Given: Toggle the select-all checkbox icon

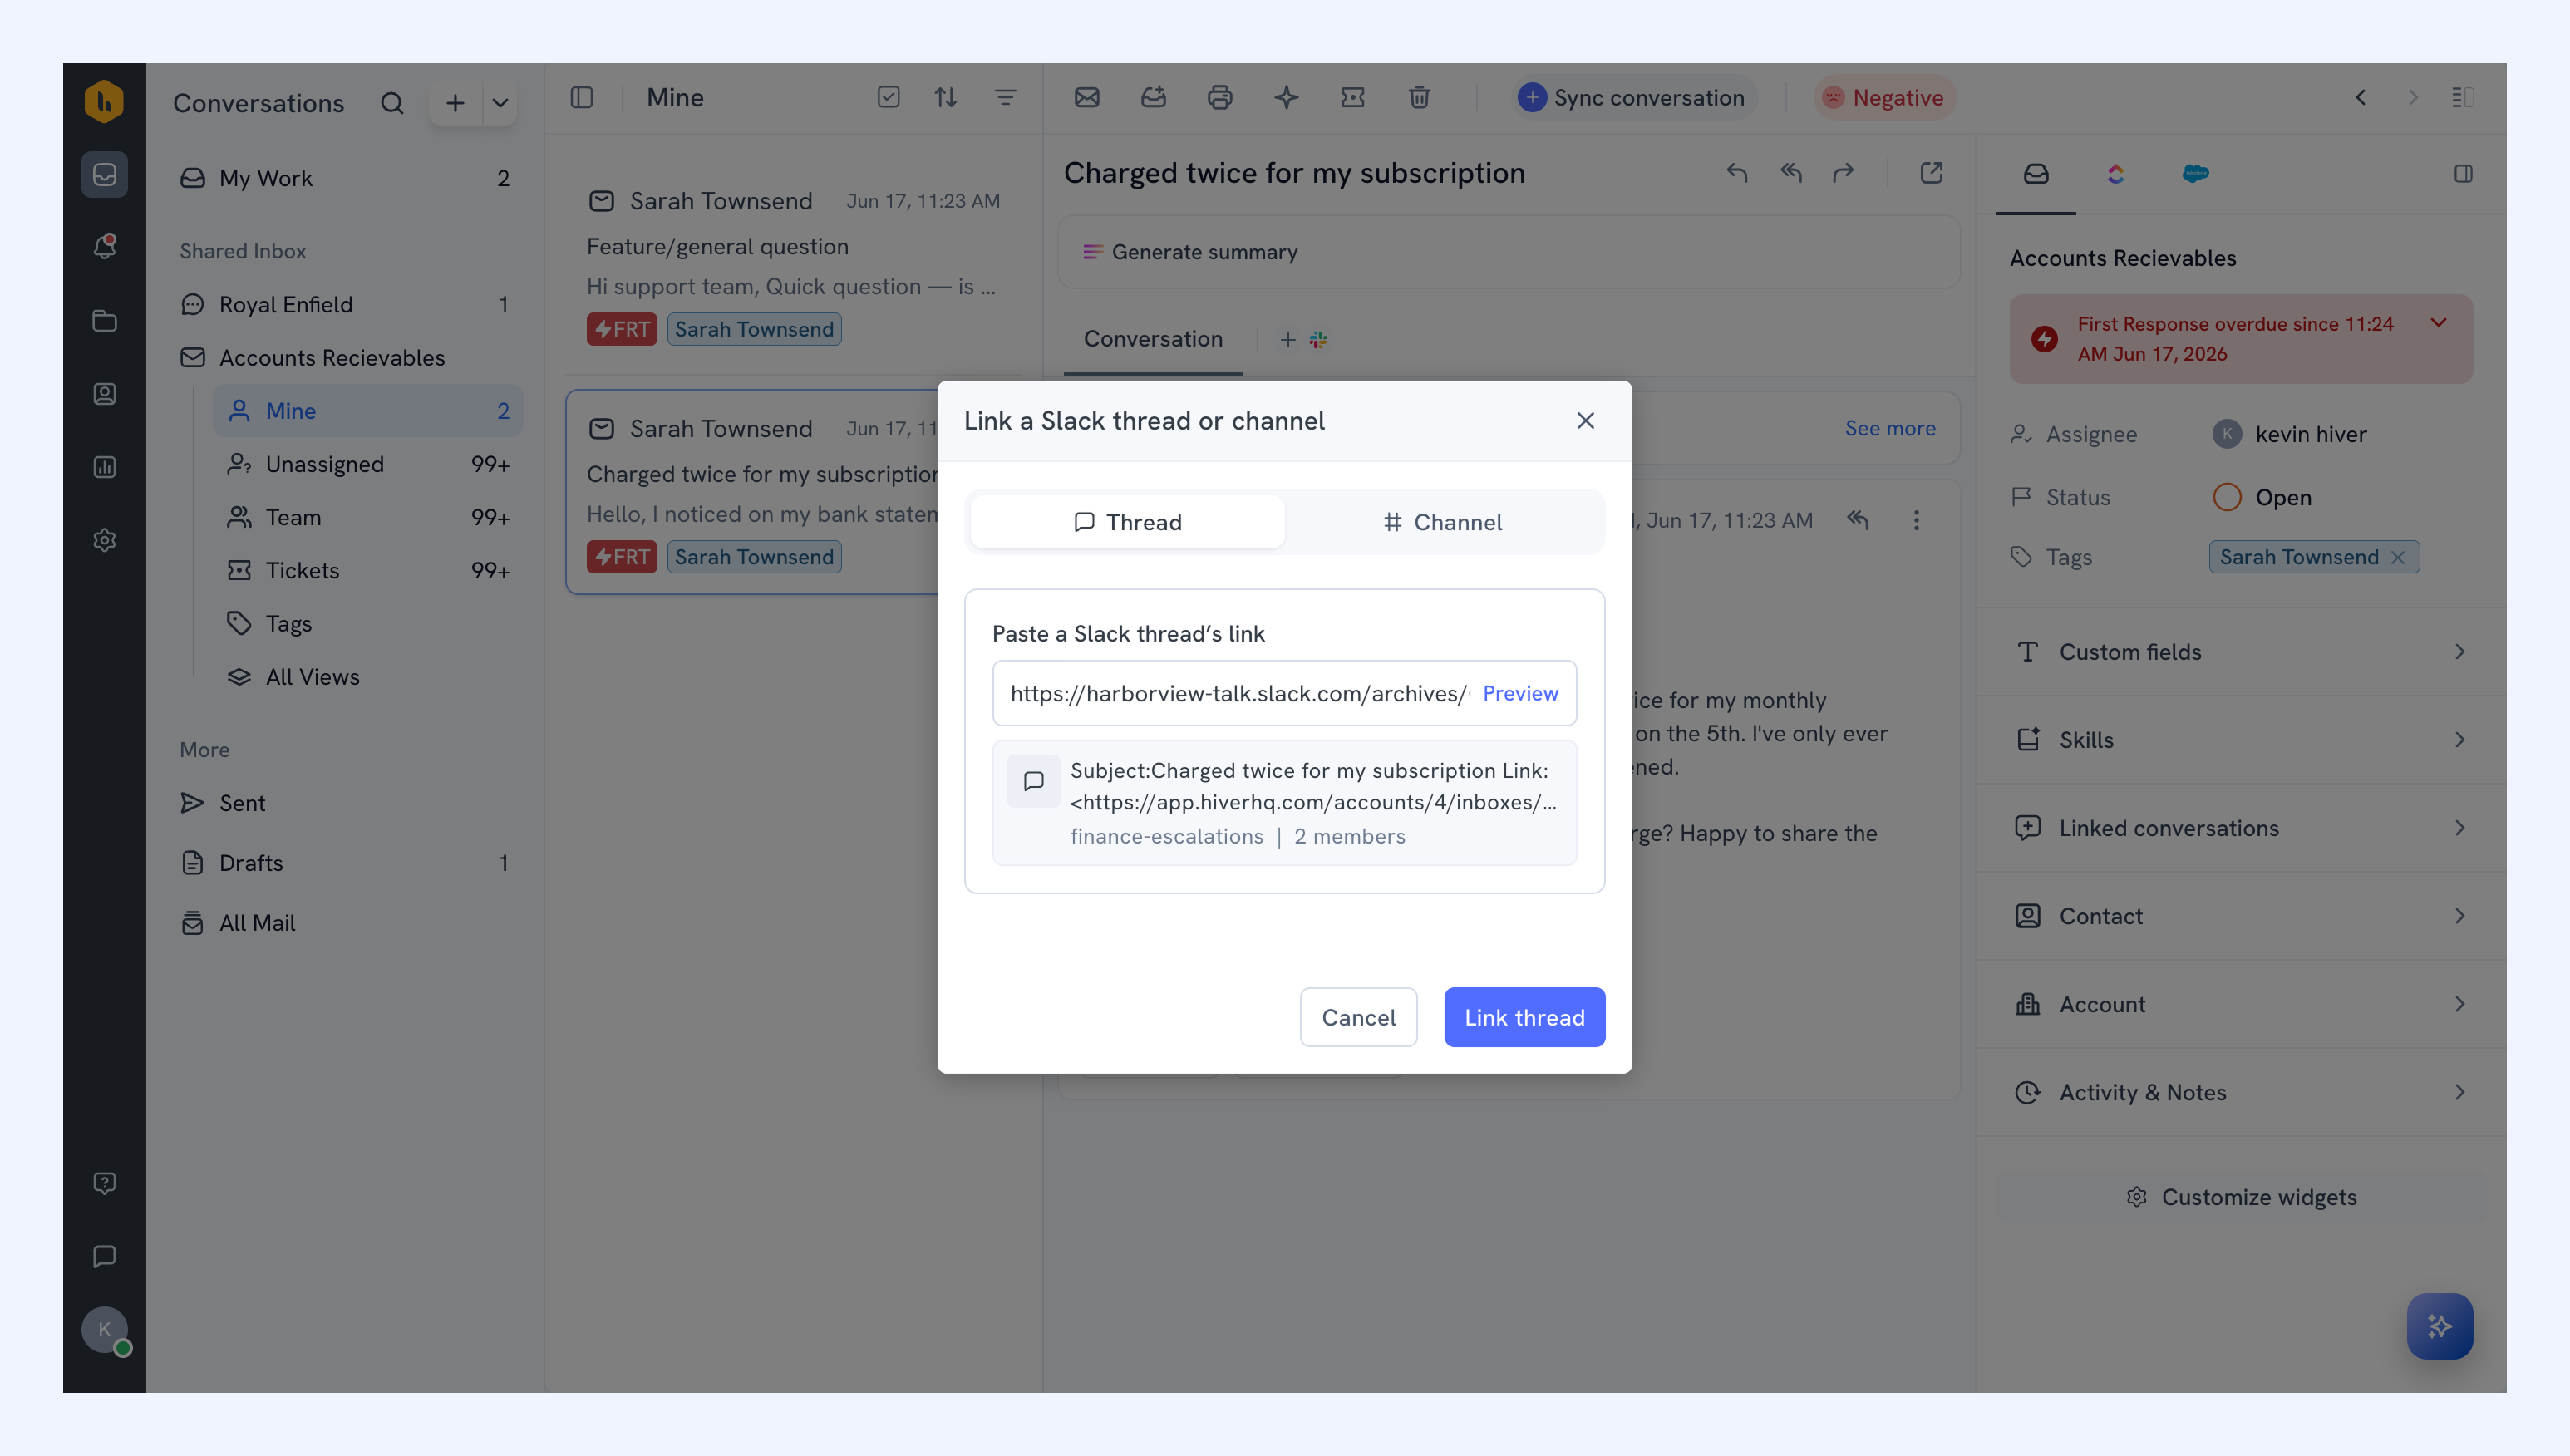Looking at the screenshot, I should [x=888, y=97].
